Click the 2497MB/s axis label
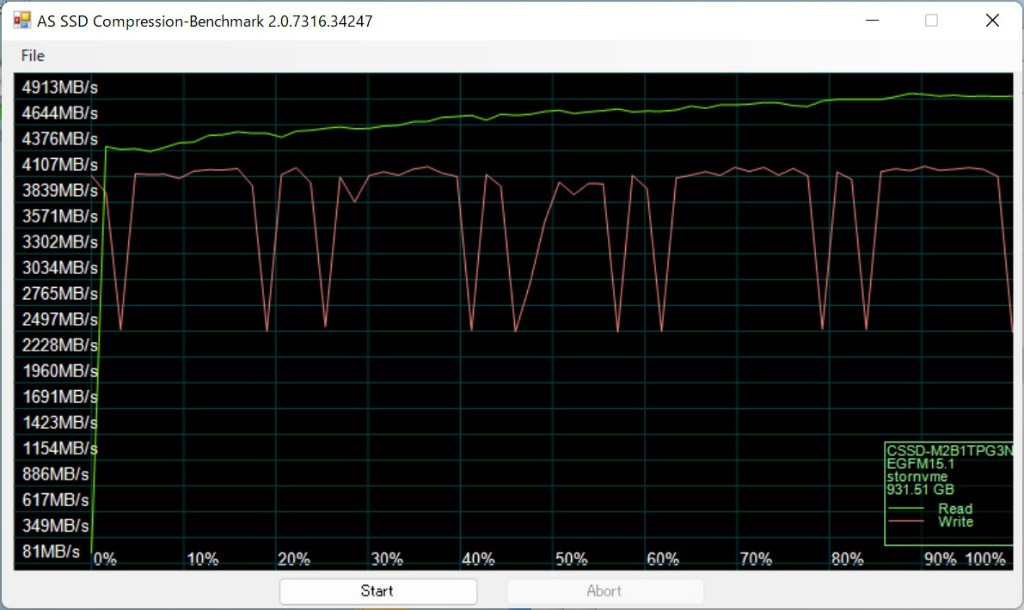Screen dimensions: 1024x610 coord(59,319)
